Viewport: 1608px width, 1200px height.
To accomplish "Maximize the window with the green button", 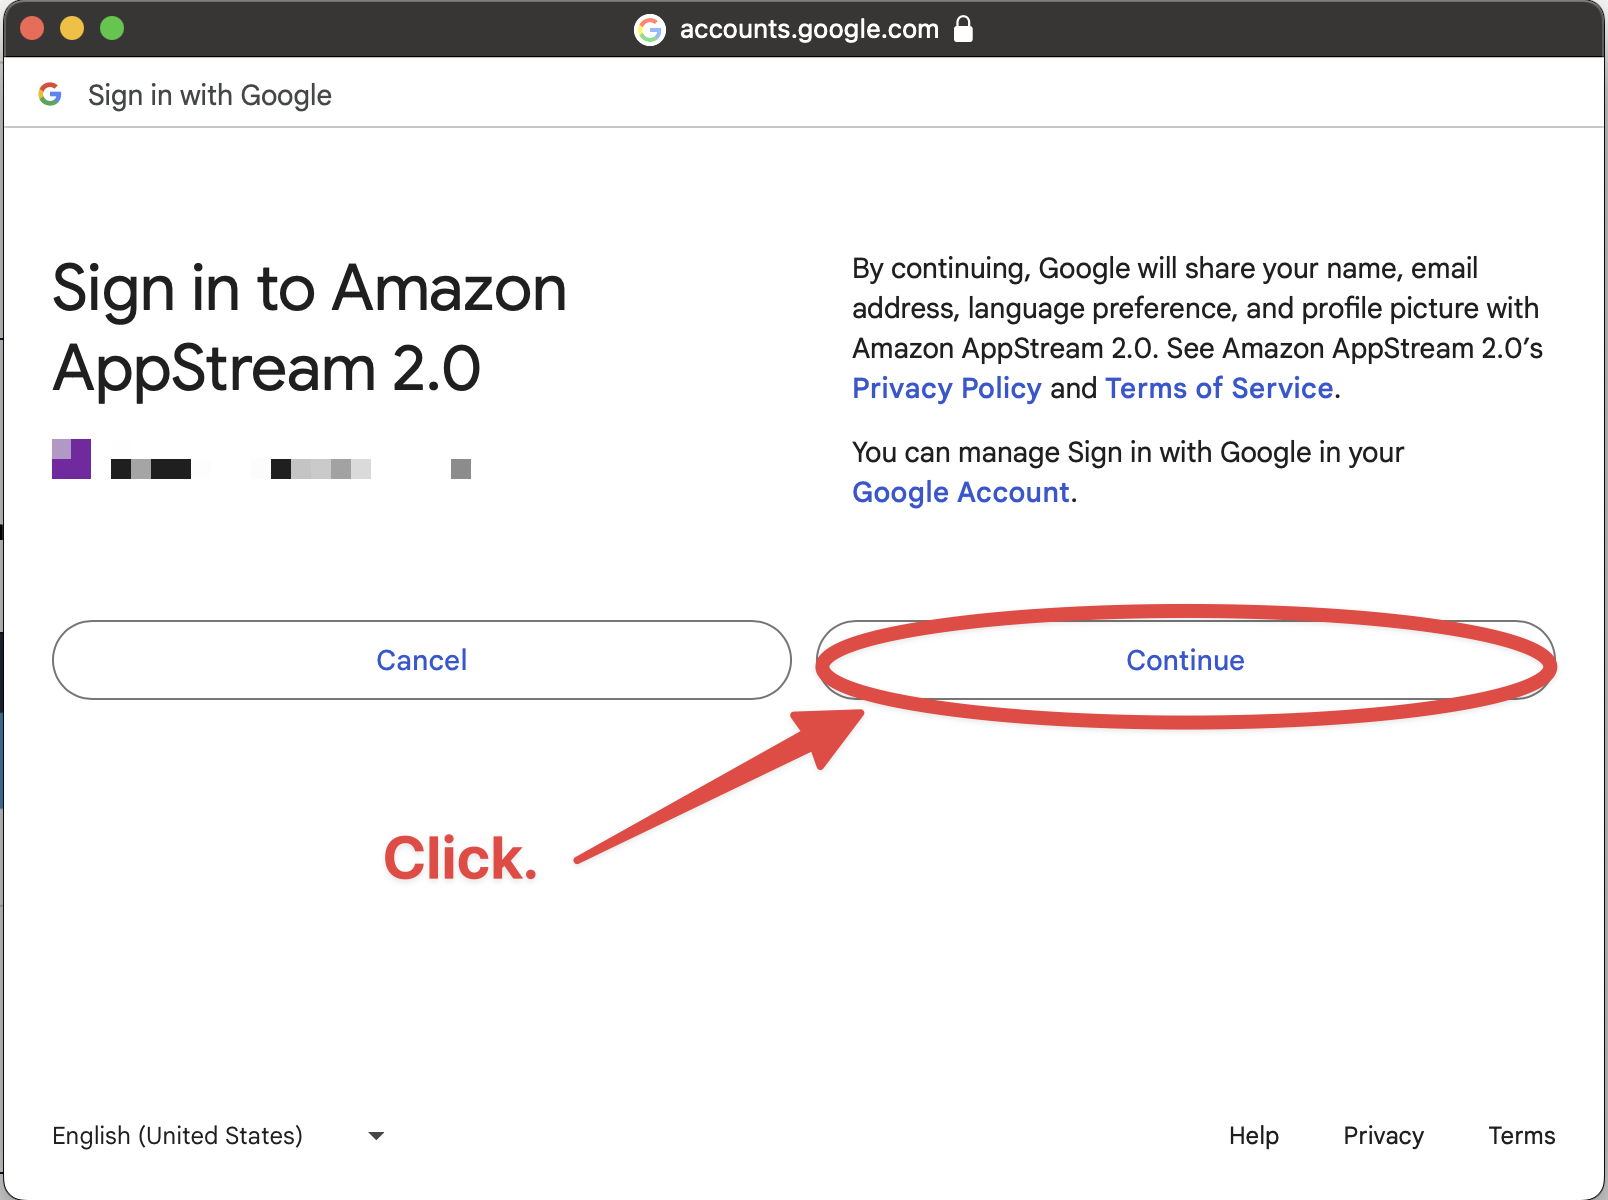I will click(x=112, y=28).
